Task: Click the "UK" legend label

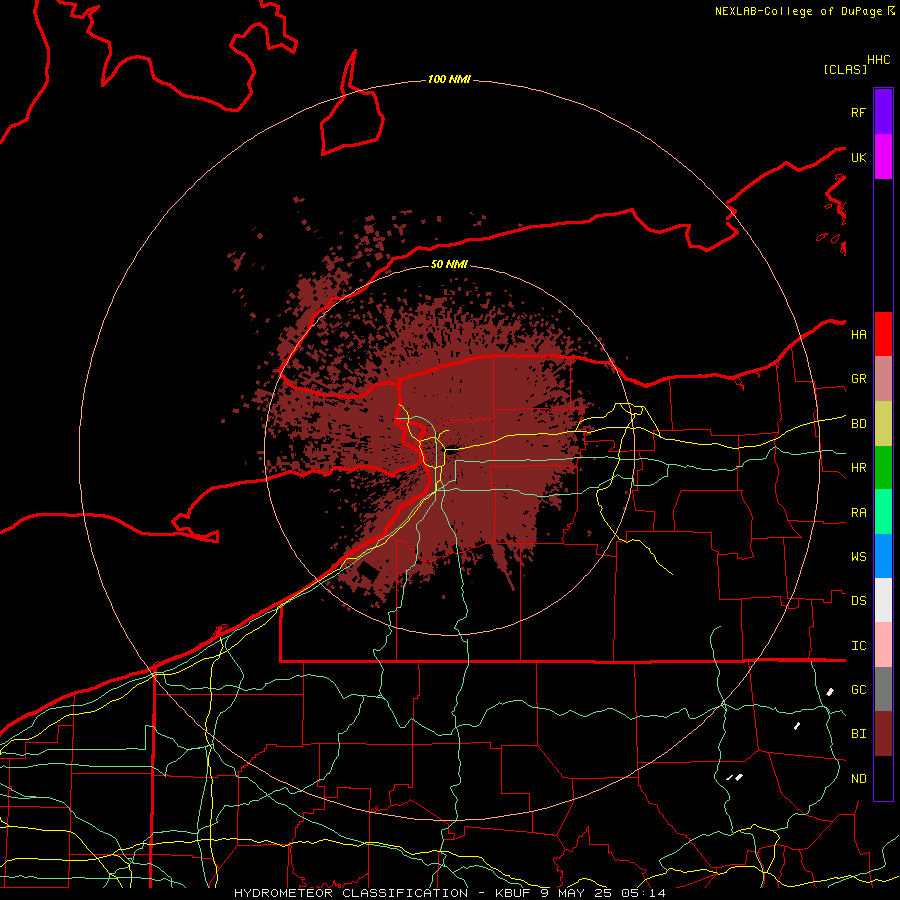Action: 858,157
